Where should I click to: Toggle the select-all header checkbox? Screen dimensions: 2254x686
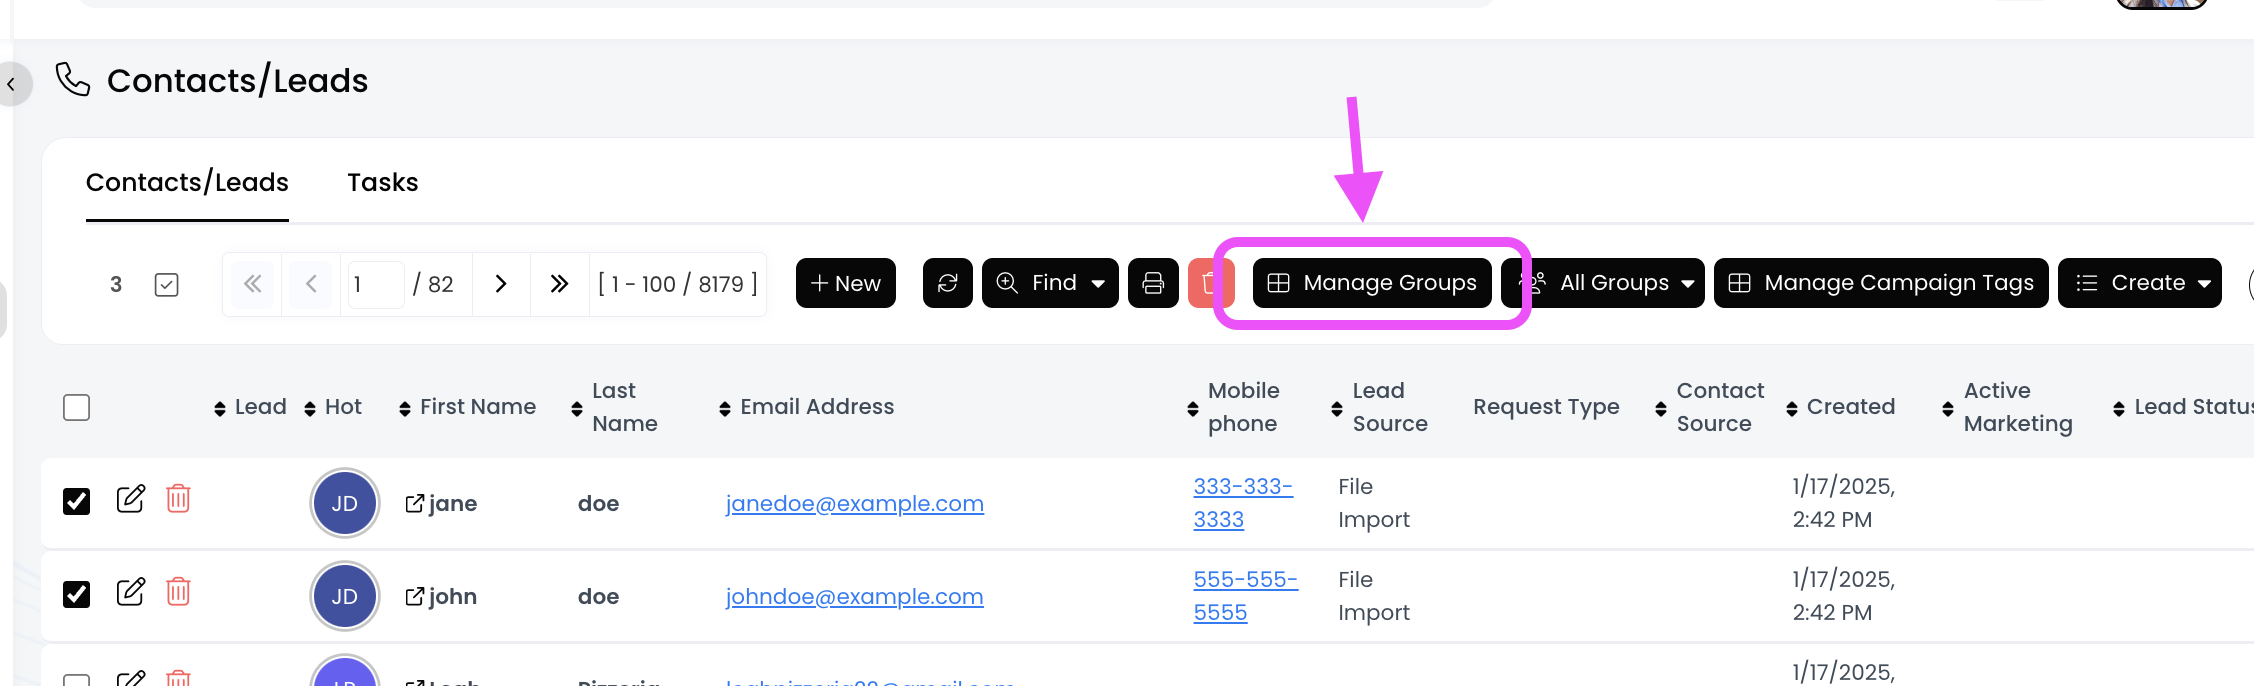point(77,407)
